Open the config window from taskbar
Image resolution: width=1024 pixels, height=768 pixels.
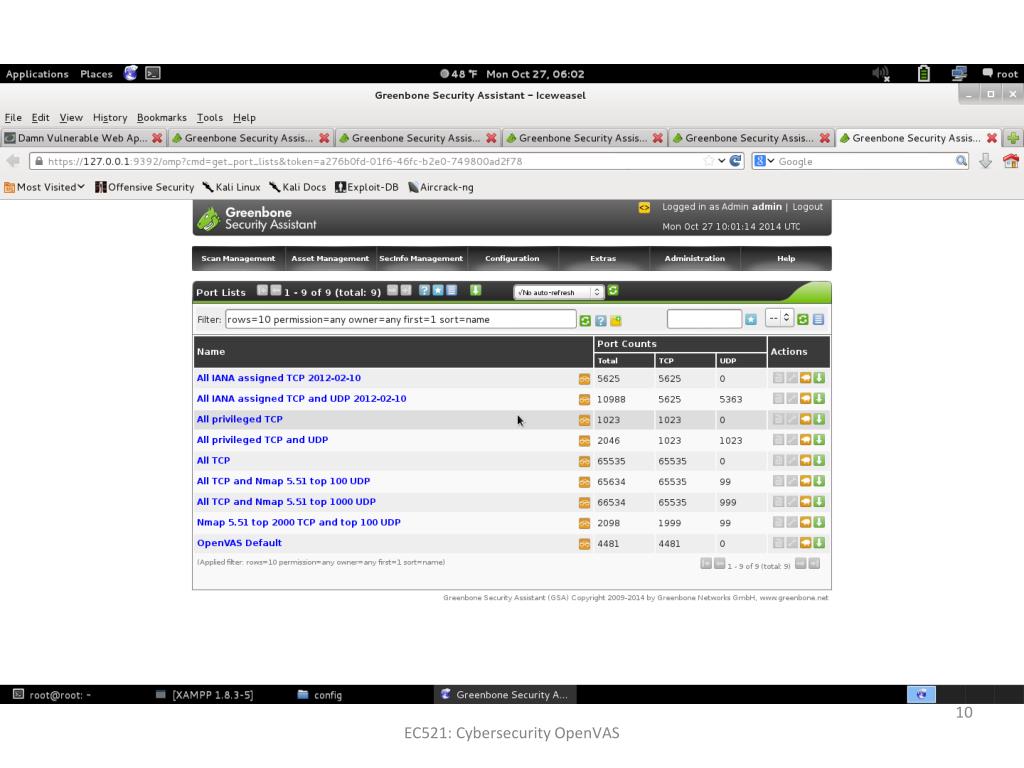[320, 695]
